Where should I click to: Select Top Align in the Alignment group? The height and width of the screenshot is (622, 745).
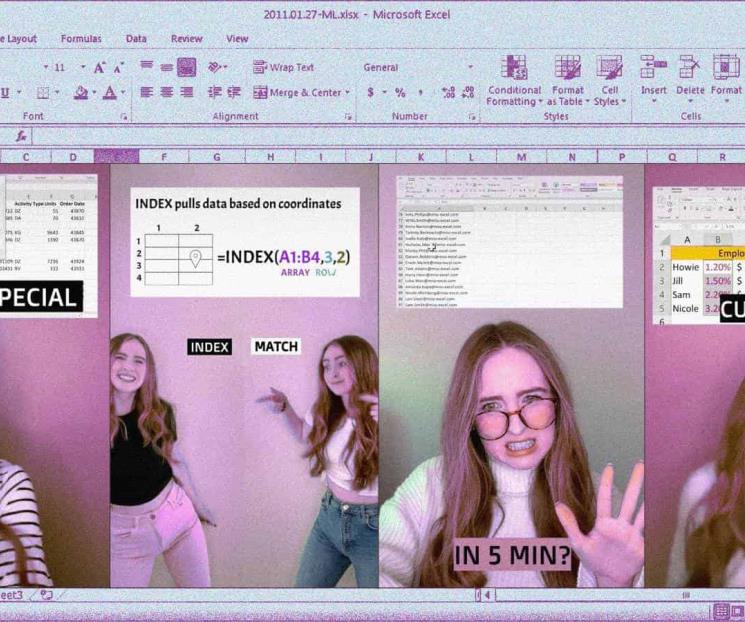147,65
